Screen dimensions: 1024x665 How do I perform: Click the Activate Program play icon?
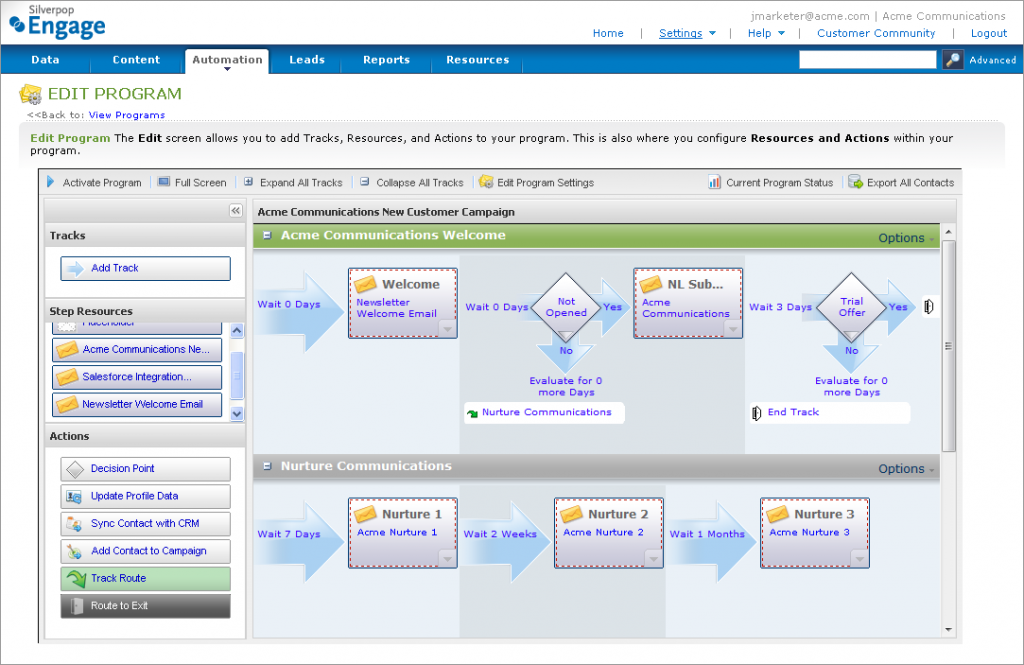51,182
